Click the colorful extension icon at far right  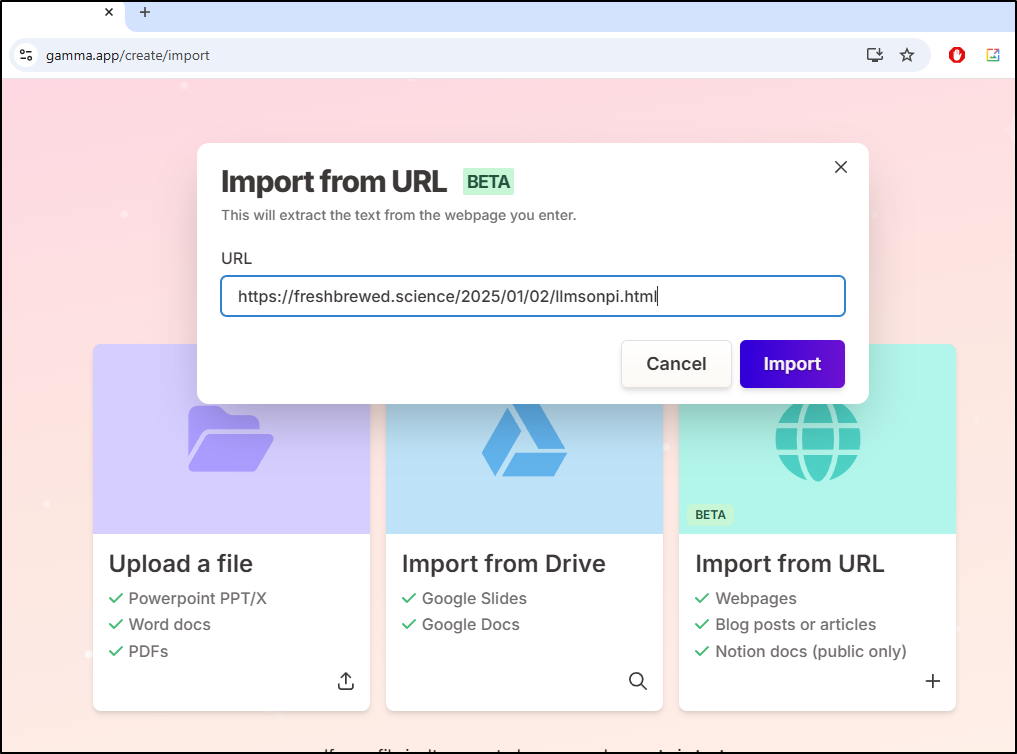992,55
